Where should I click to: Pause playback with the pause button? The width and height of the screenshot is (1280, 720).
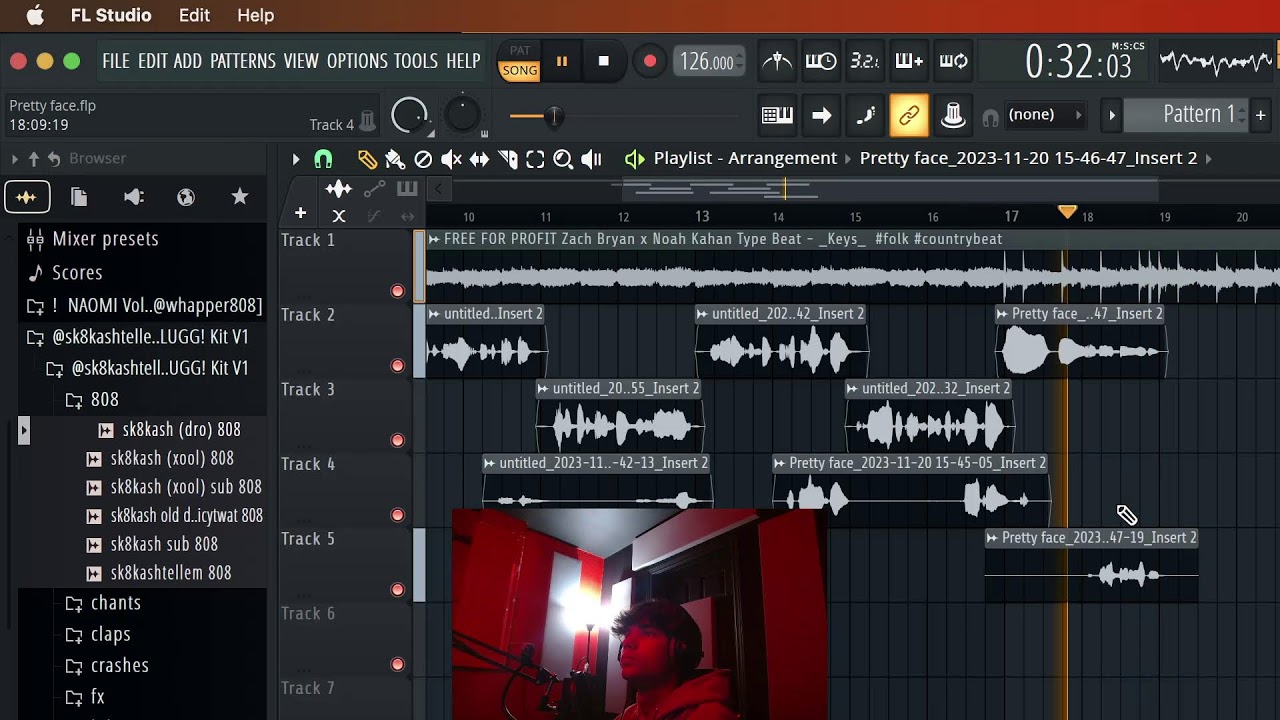561,62
